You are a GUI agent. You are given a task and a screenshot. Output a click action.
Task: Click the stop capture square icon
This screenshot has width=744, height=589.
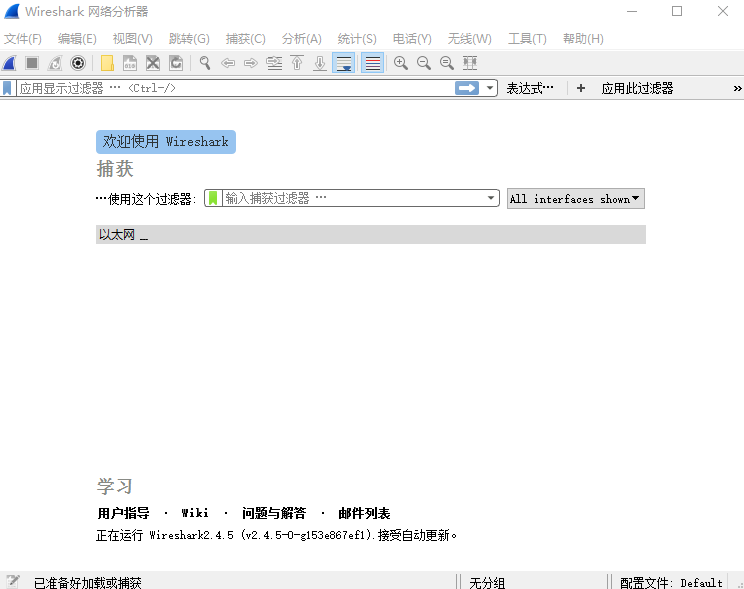click(x=32, y=63)
